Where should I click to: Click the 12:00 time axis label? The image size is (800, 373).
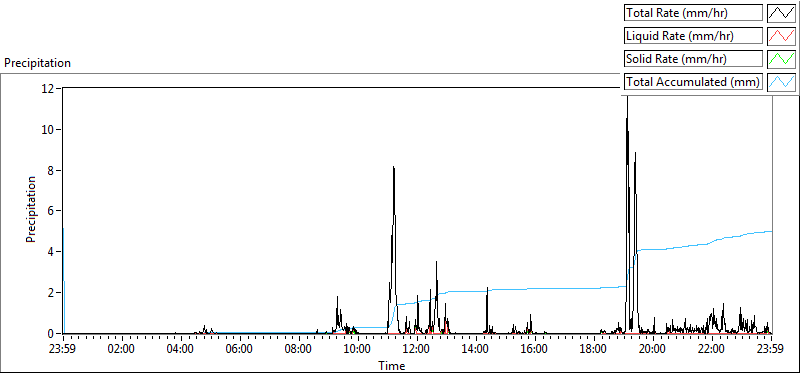417,350
